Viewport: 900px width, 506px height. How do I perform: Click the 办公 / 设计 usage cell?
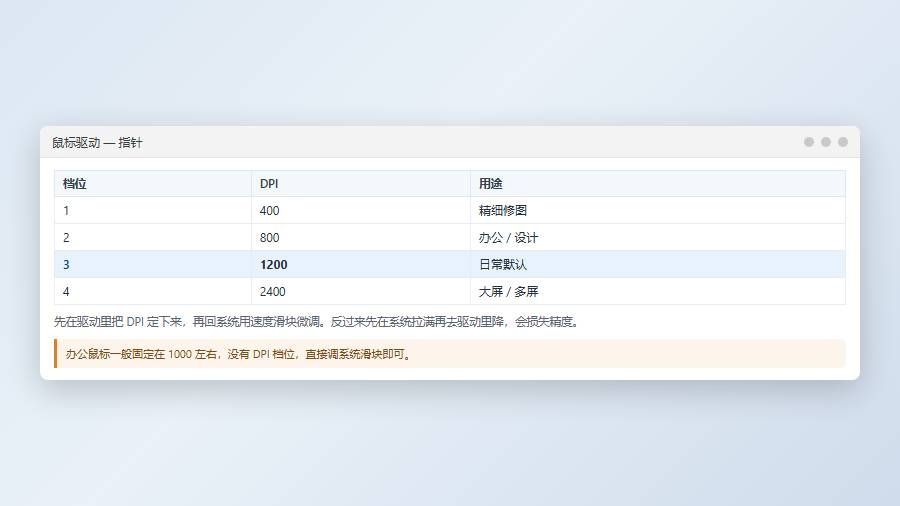point(658,238)
